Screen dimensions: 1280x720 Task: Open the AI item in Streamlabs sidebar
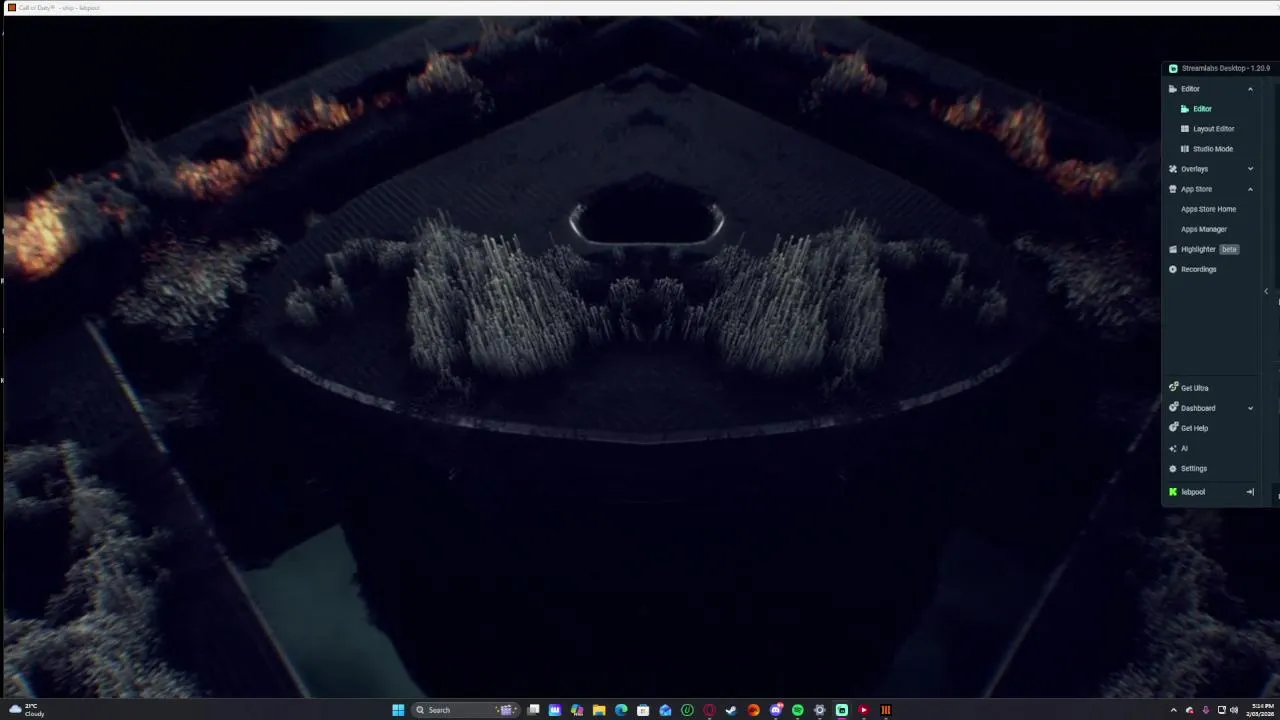point(1179,448)
